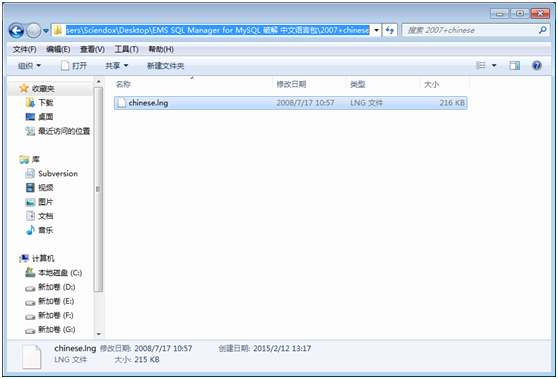Expand the 组织 toolbar dropdown
This screenshot has height=379, width=558.
29,66
